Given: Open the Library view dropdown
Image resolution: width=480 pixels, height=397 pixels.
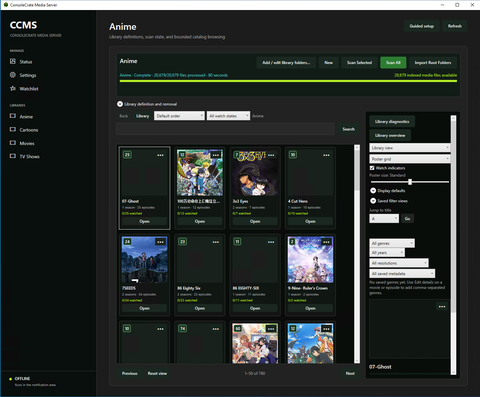Looking at the screenshot, I should click(410, 148).
